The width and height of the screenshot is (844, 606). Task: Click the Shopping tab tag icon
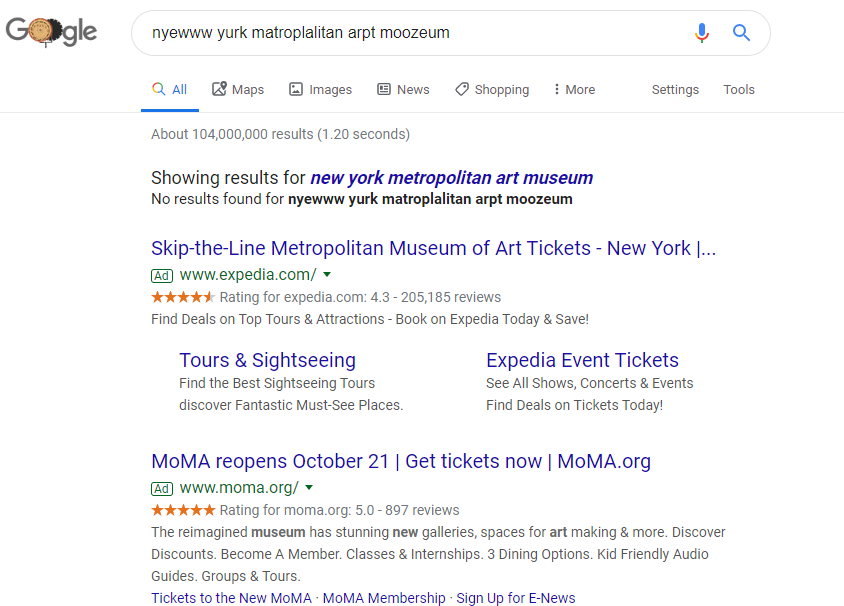461,89
